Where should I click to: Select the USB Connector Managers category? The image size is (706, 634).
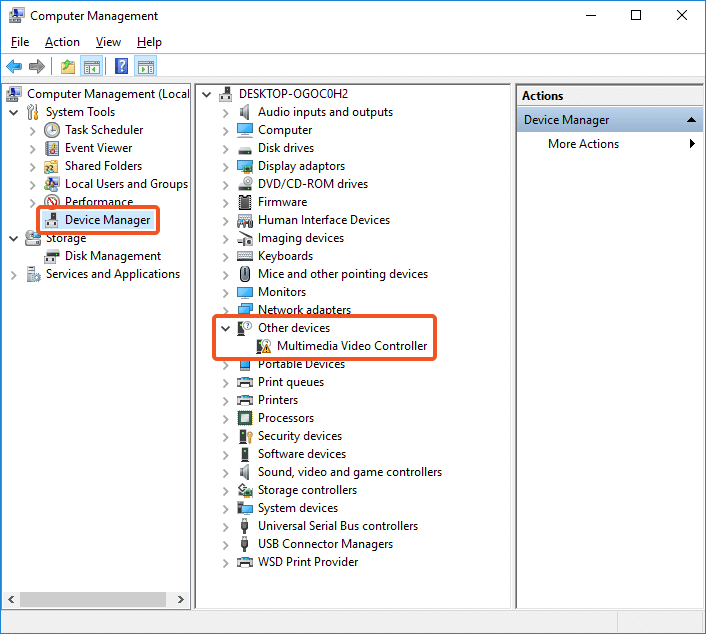coord(325,544)
